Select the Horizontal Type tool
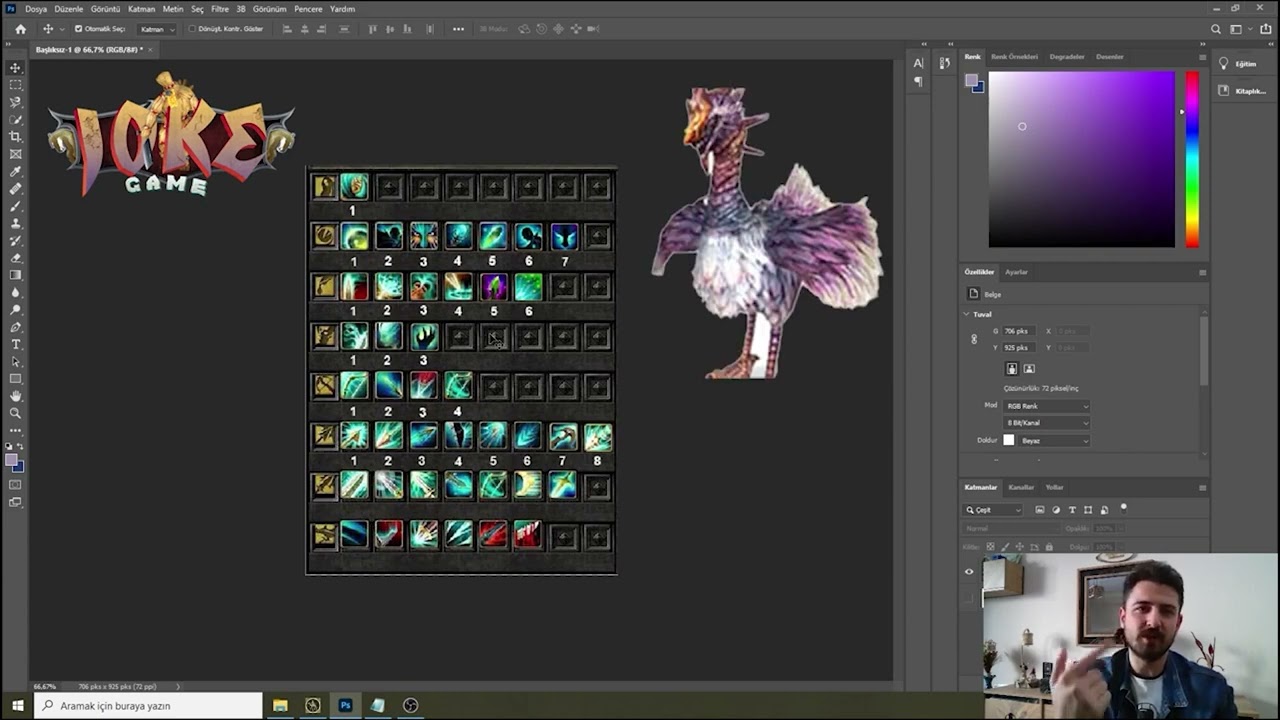The image size is (1280, 720). coord(15,344)
